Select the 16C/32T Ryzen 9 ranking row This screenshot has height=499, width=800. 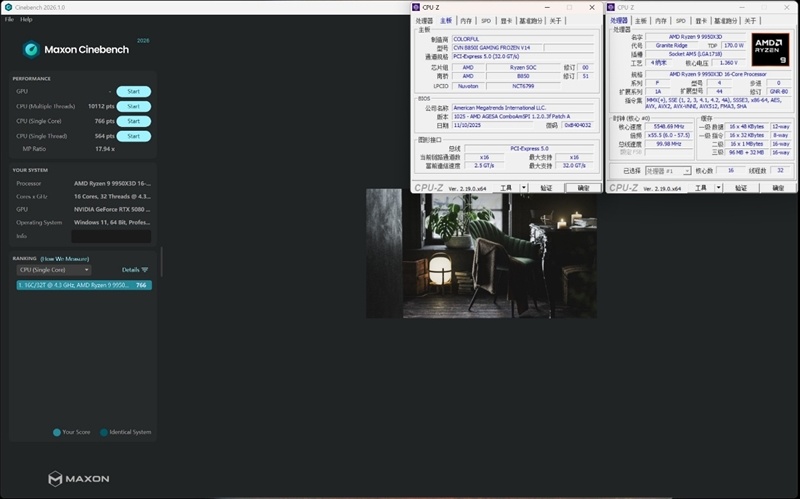(x=84, y=285)
